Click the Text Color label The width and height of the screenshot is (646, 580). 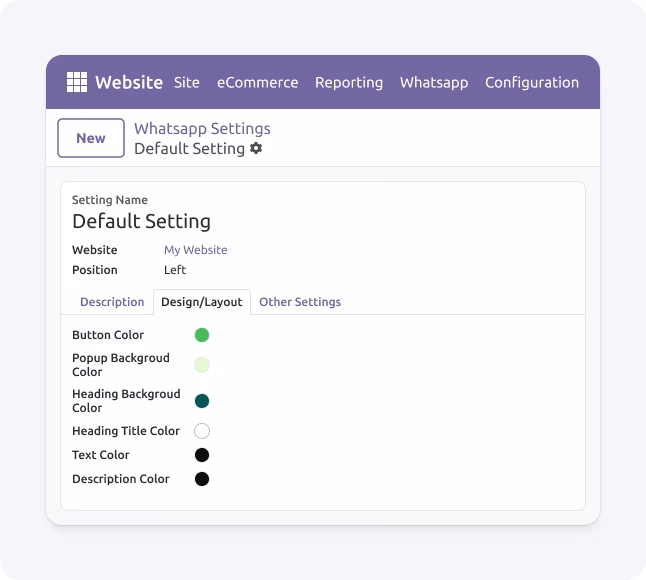pos(101,455)
